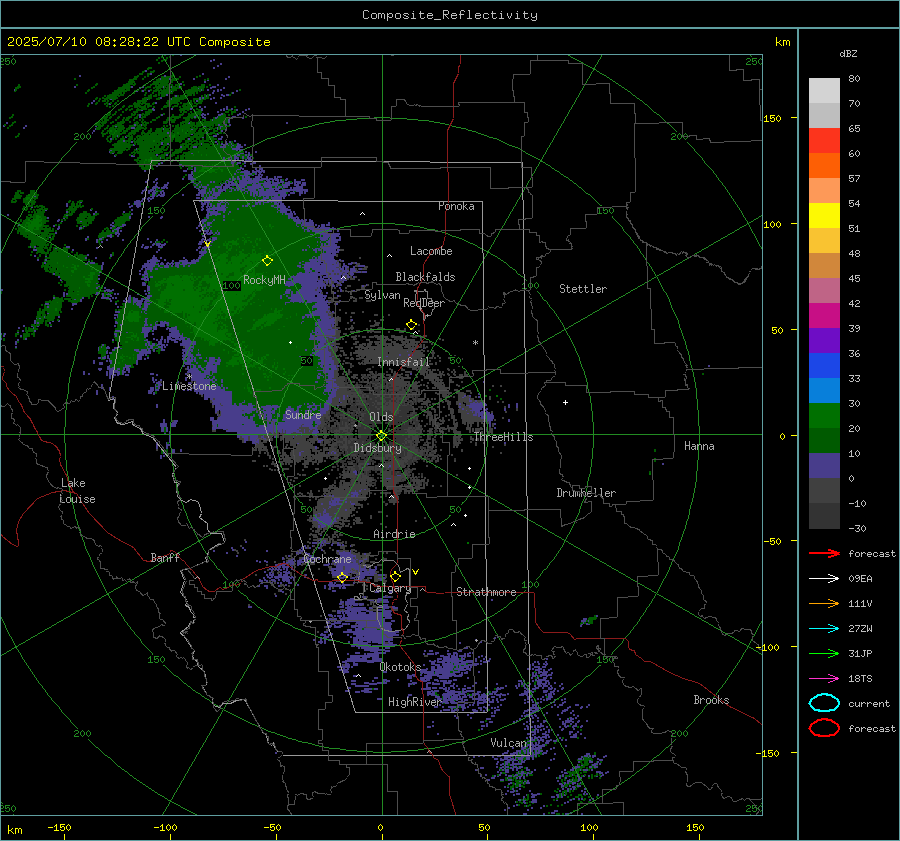Click the orange 111V arrow legend icon
Image resolution: width=900 pixels, height=841 pixels.
coord(824,603)
